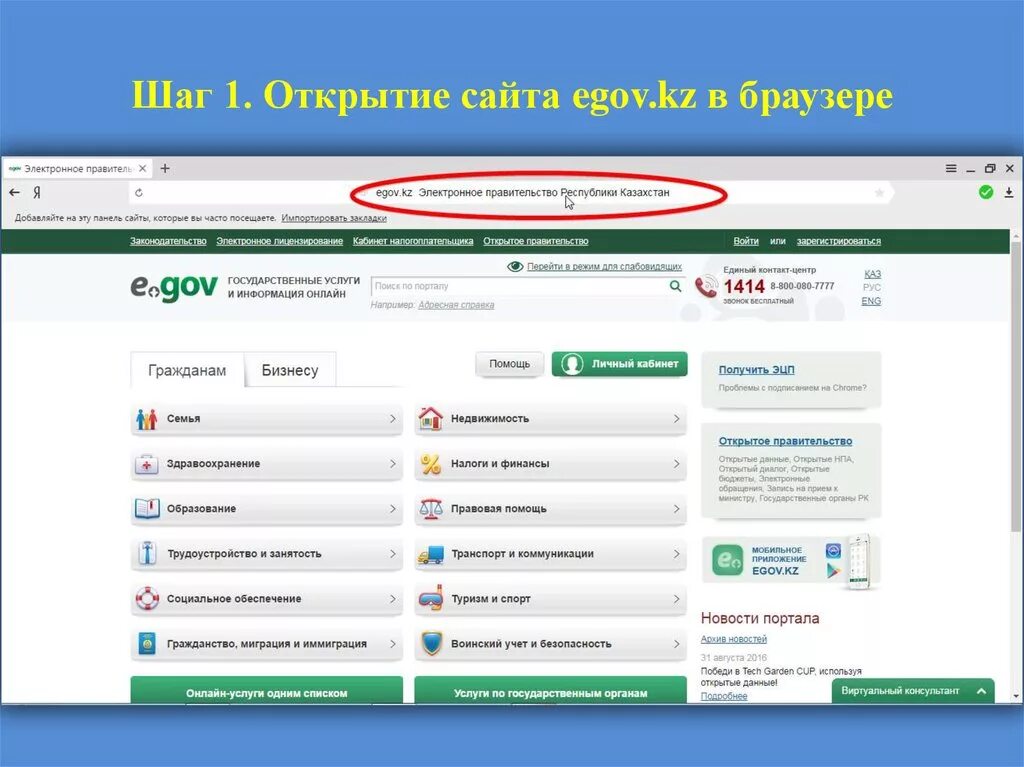1024x767 pixels.
Task: Click the Здравоохранение medical kit icon
Action: coord(147,464)
